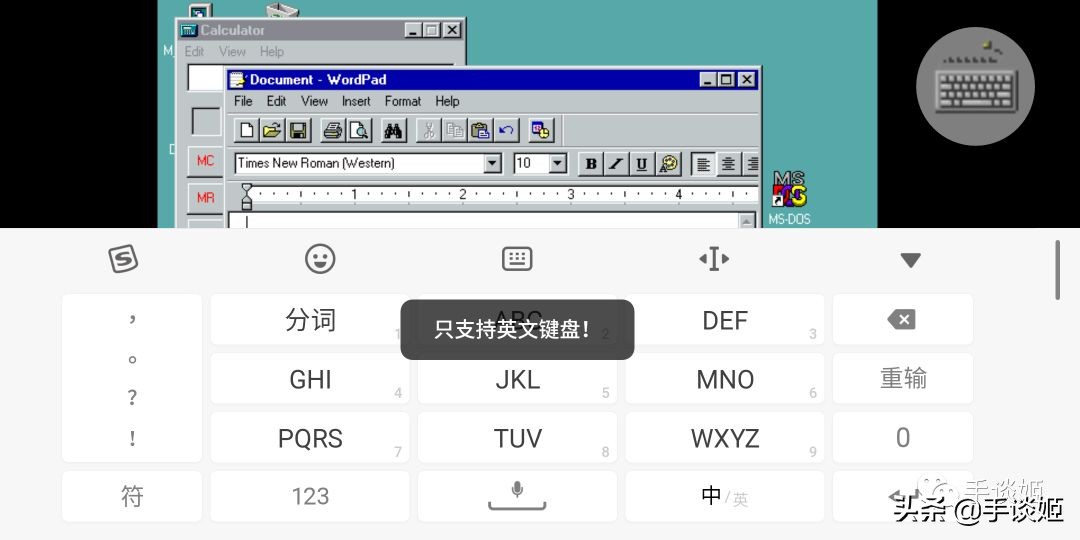1080x540 pixels.
Task: Click the WordPad document text area
Action: click(x=484, y=220)
